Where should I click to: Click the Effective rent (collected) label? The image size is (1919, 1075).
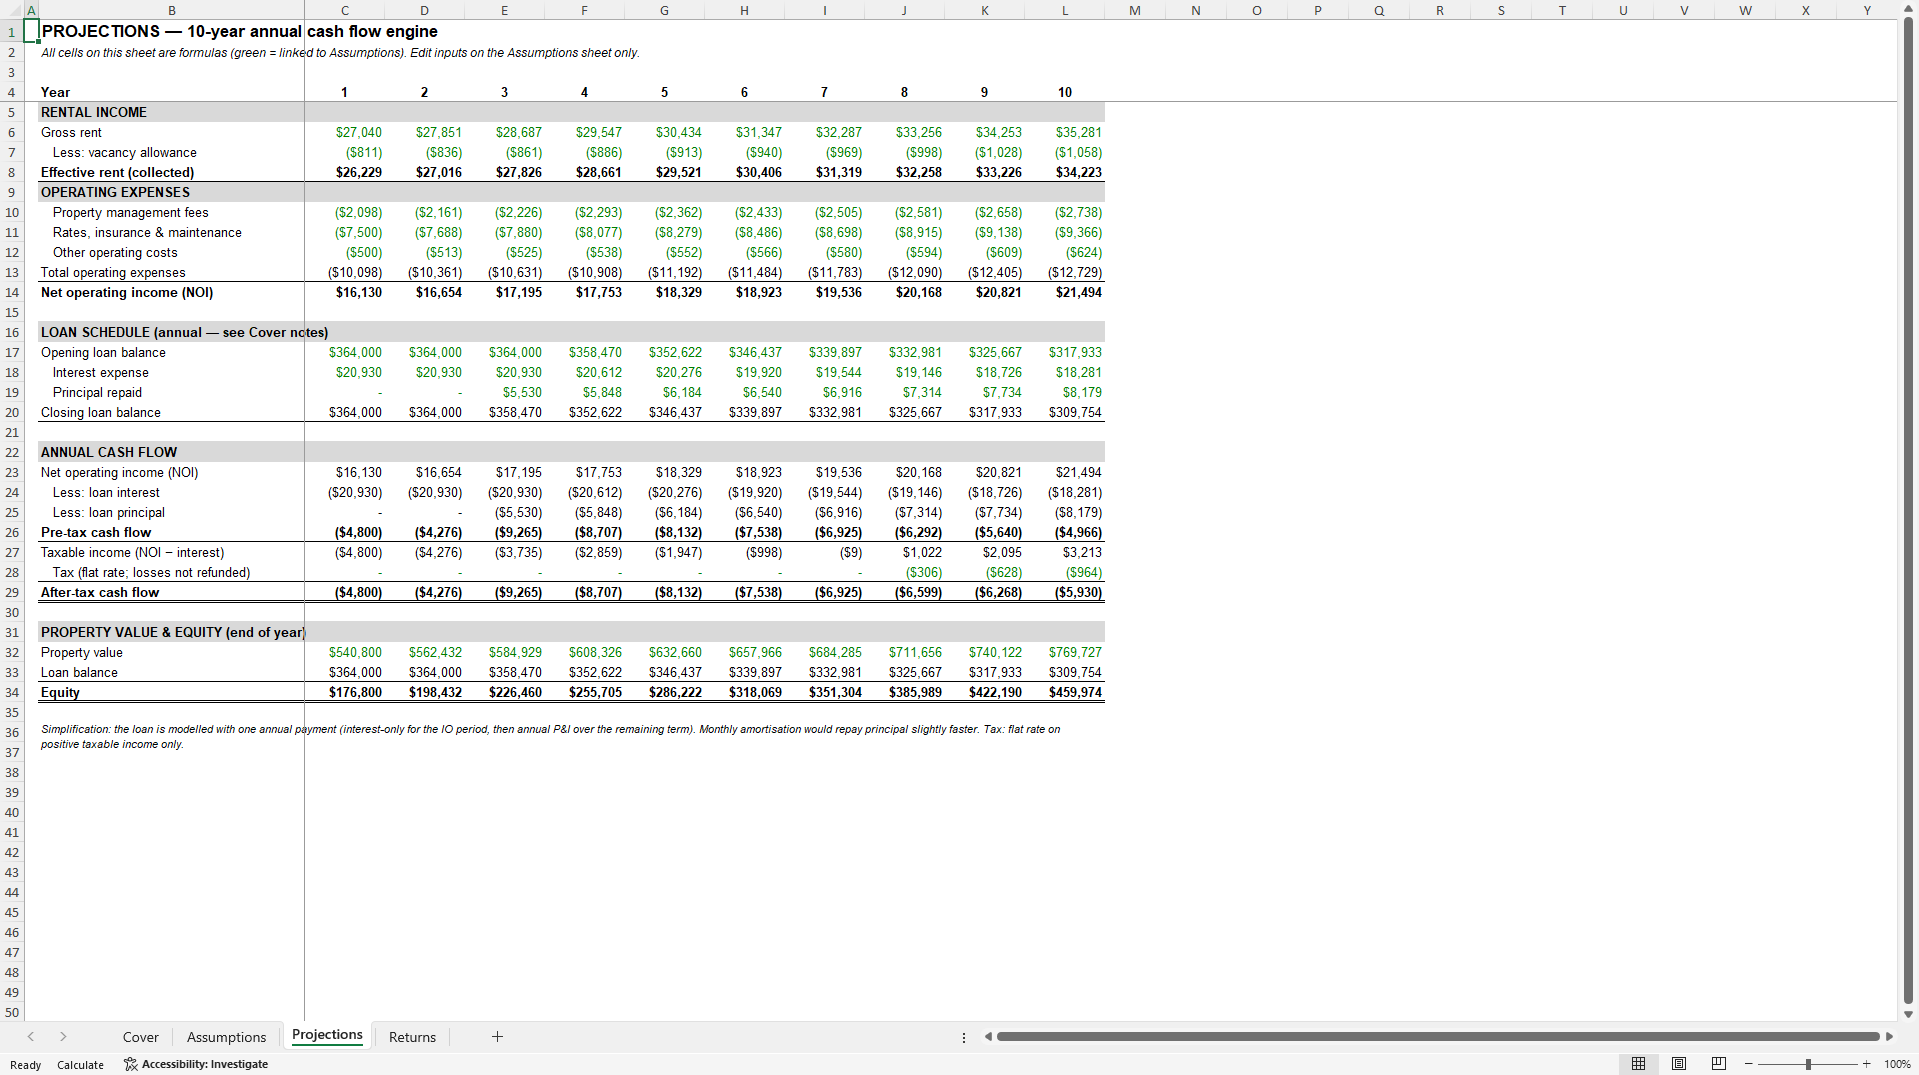117,172
